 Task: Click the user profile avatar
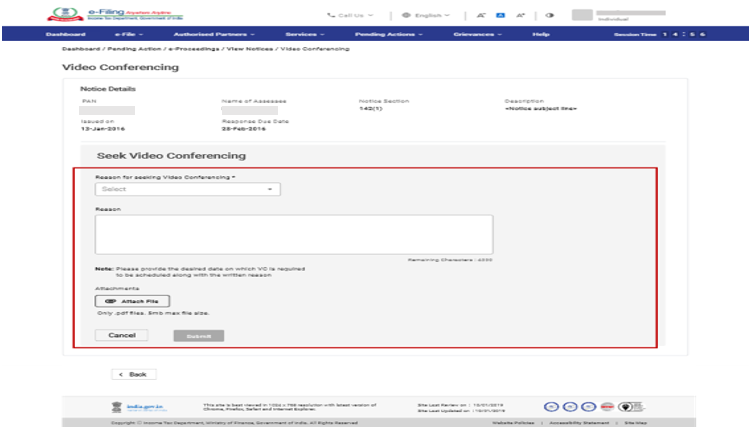tap(583, 16)
